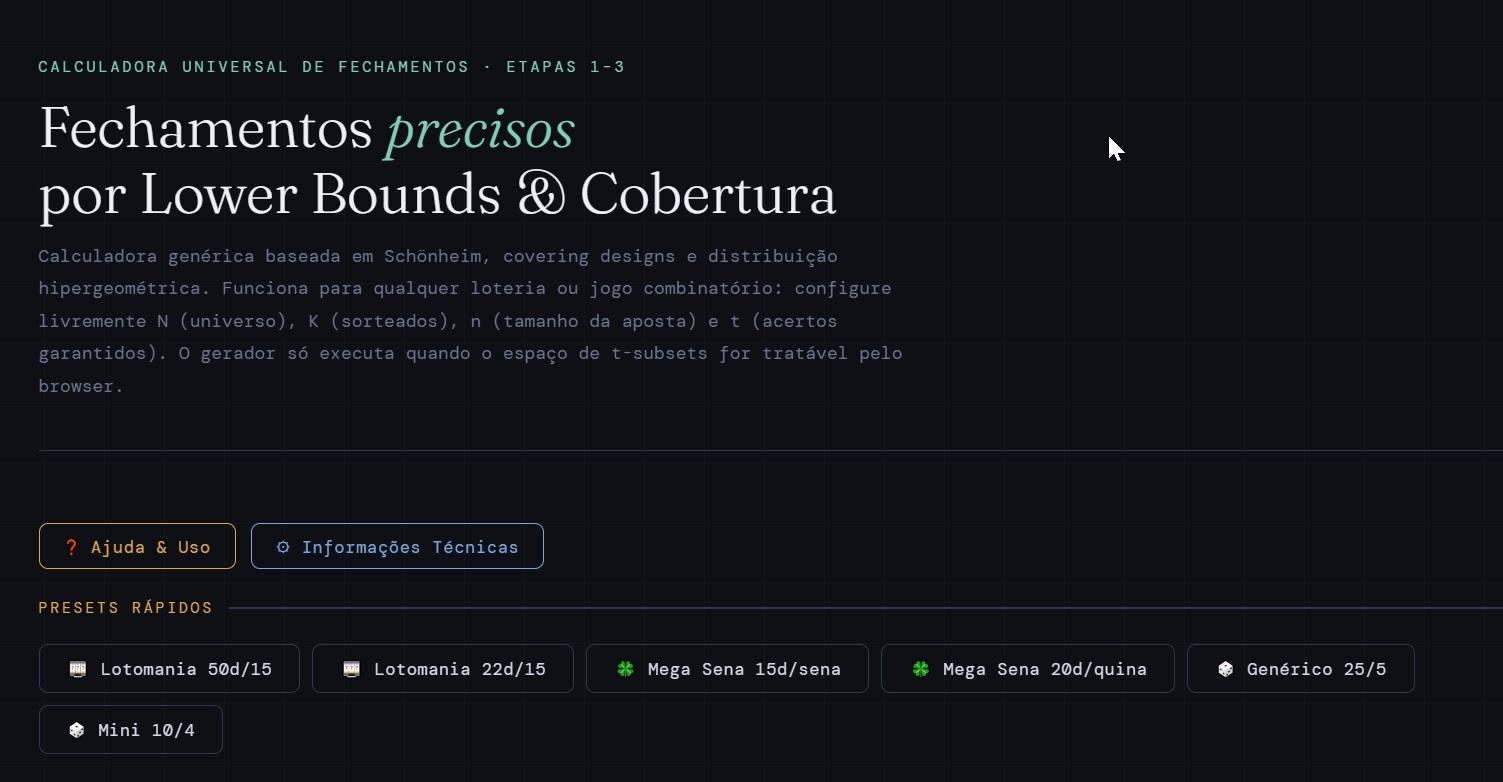Click the question mark icon on Ajuda & Uso
Image resolution: width=1503 pixels, height=782 pixels.
pyautogui.click(x=71, y=547)
